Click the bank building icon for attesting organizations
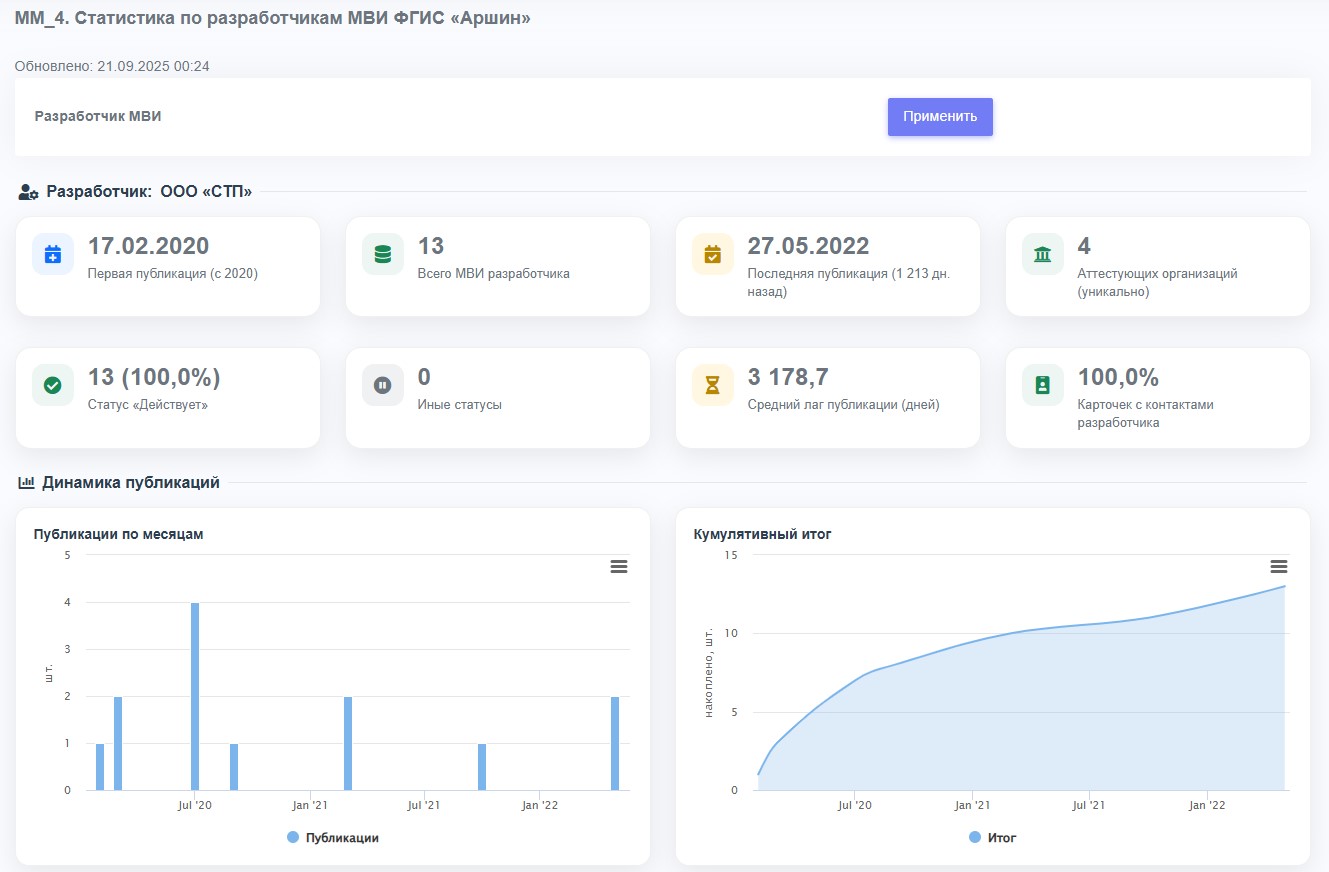This screenshot has height=872, width=1329. (1043, 255)
